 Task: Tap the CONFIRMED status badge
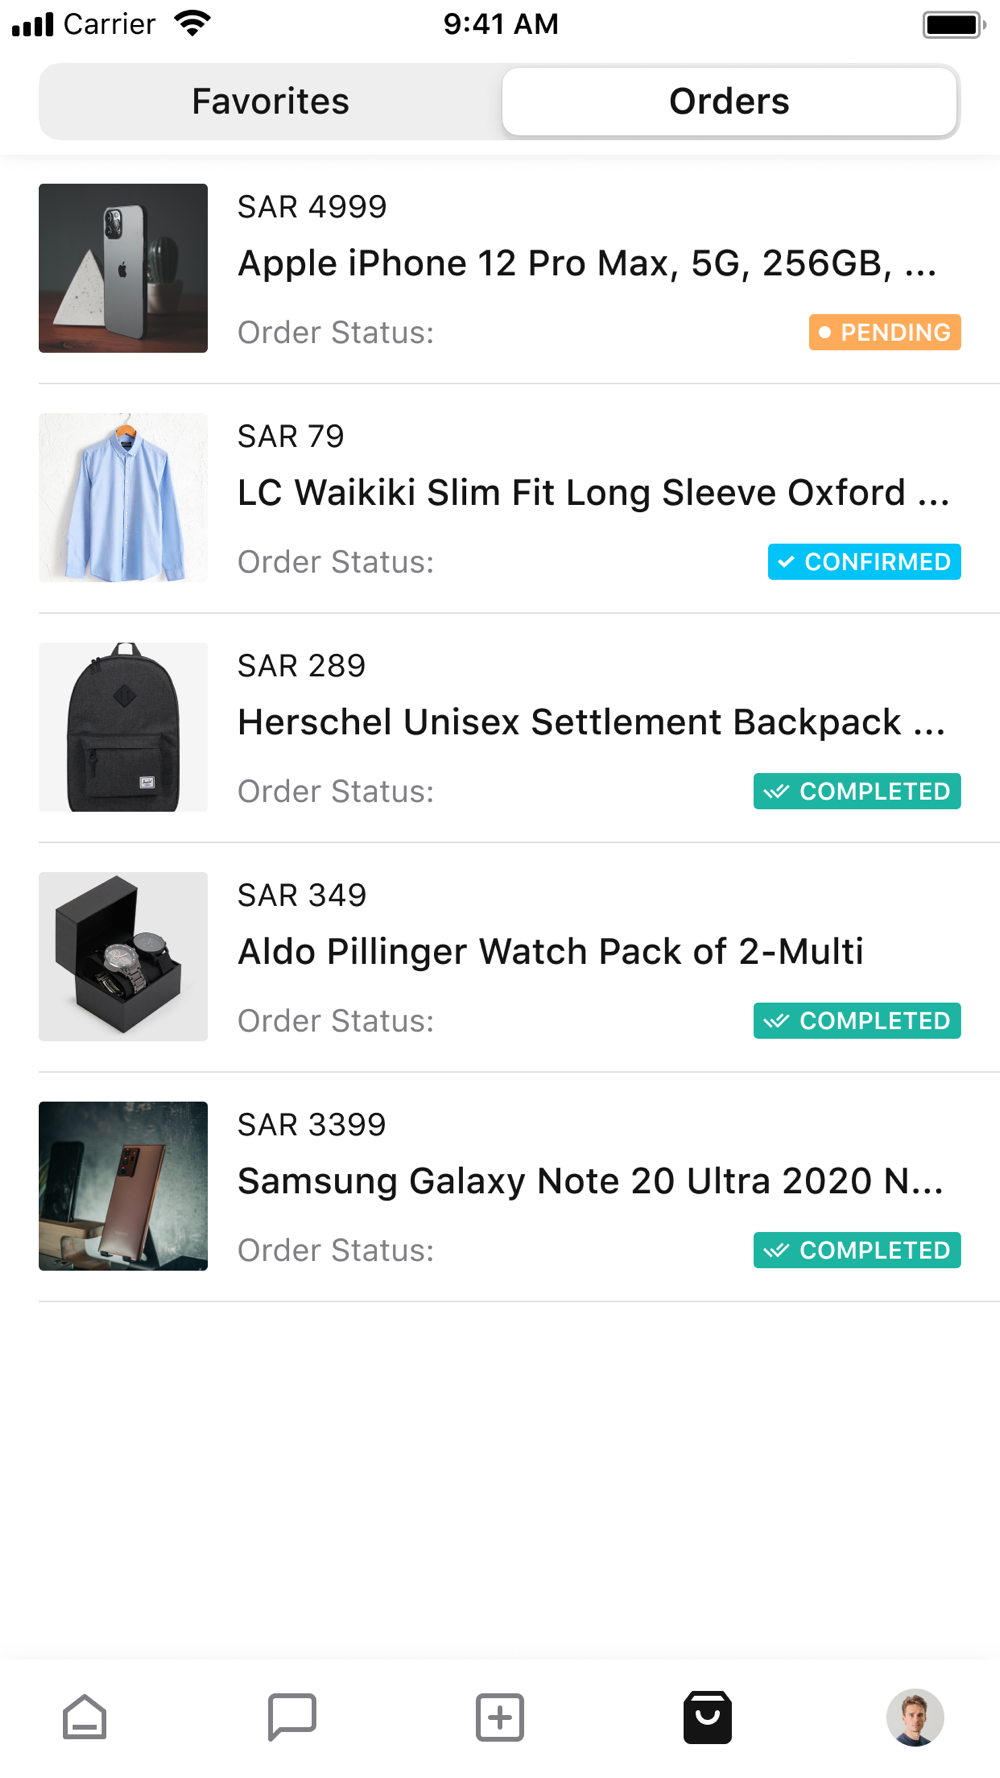click(x=864, y=562)
